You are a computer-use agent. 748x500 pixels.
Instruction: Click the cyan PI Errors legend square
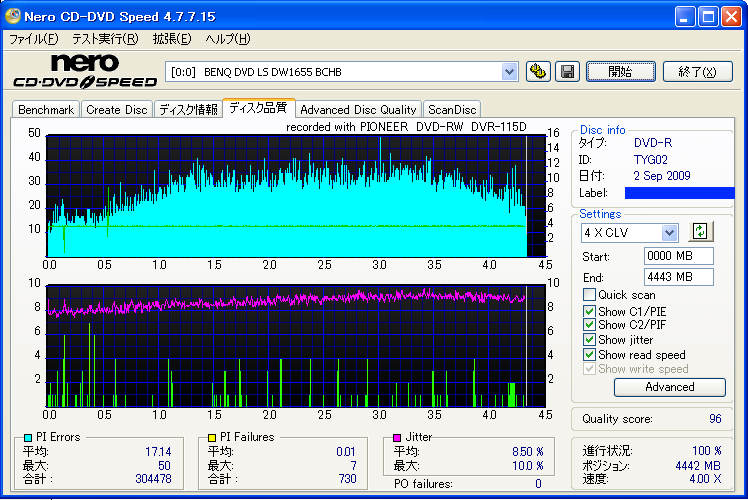(27, 437)
